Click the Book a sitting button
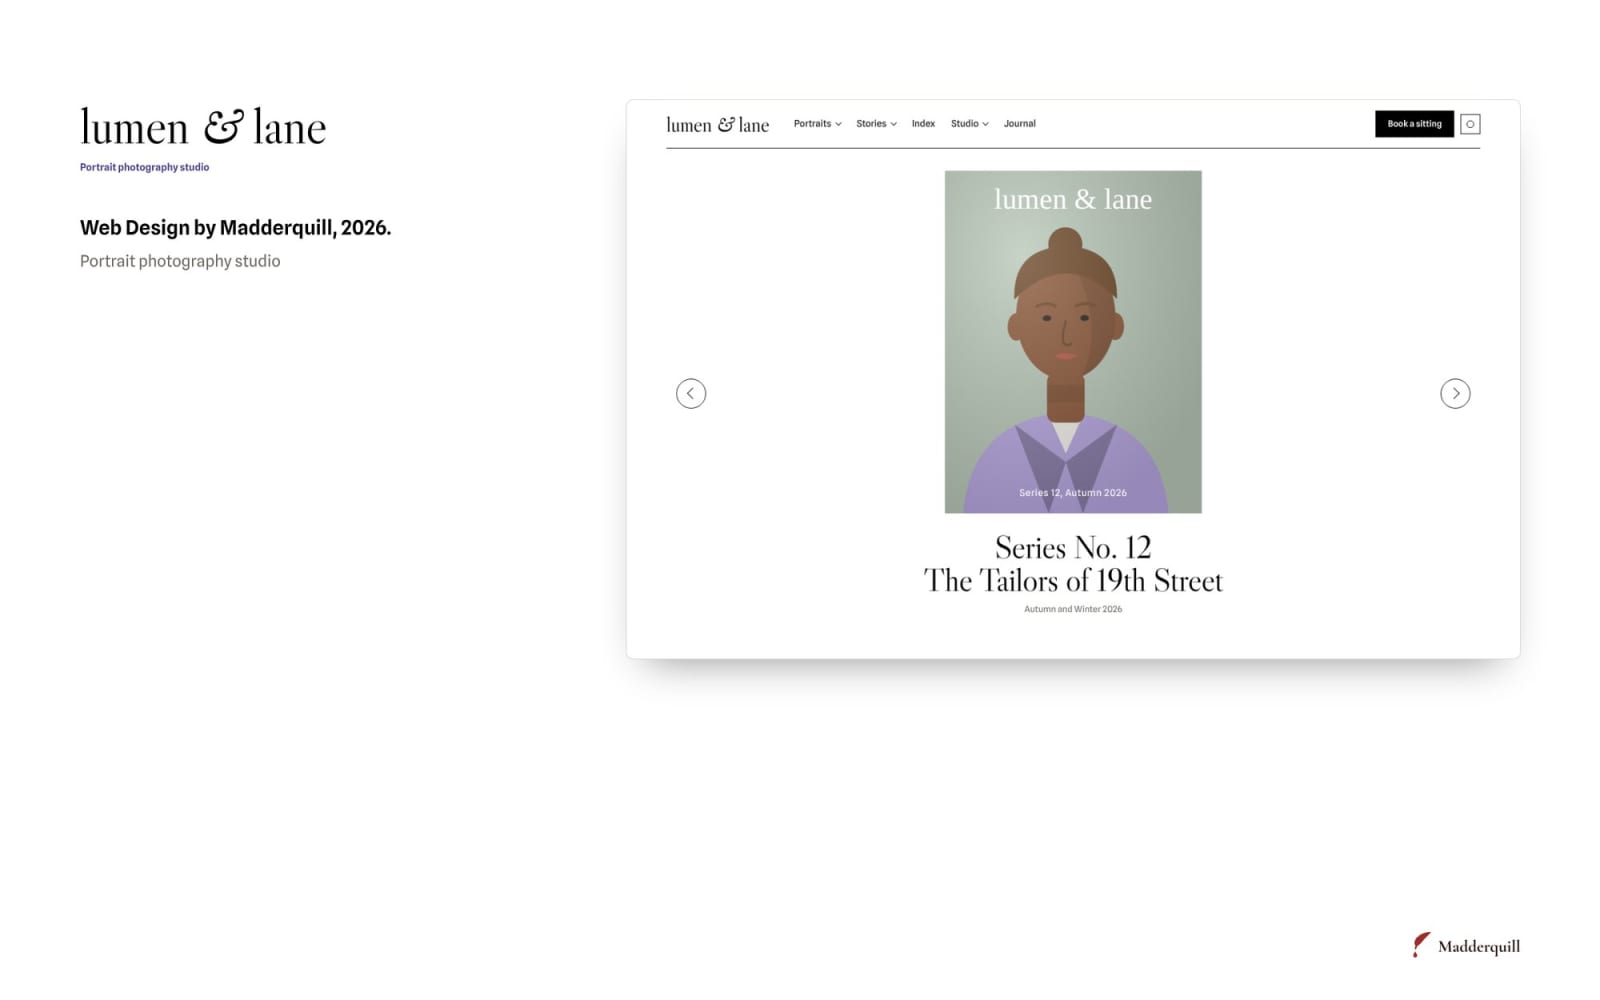The width and height of the screenshot is (1600, 1000). (1414, 124)
